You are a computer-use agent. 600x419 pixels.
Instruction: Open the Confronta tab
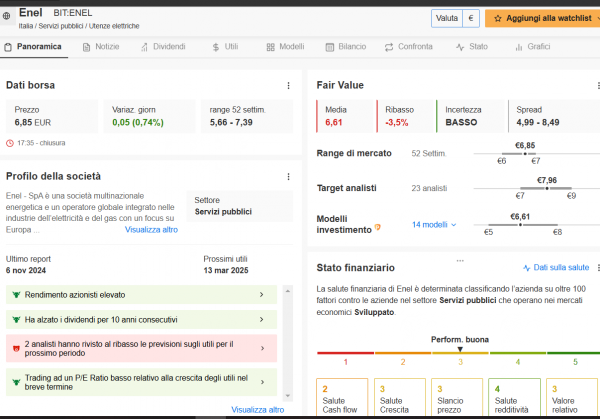[409, 47]
